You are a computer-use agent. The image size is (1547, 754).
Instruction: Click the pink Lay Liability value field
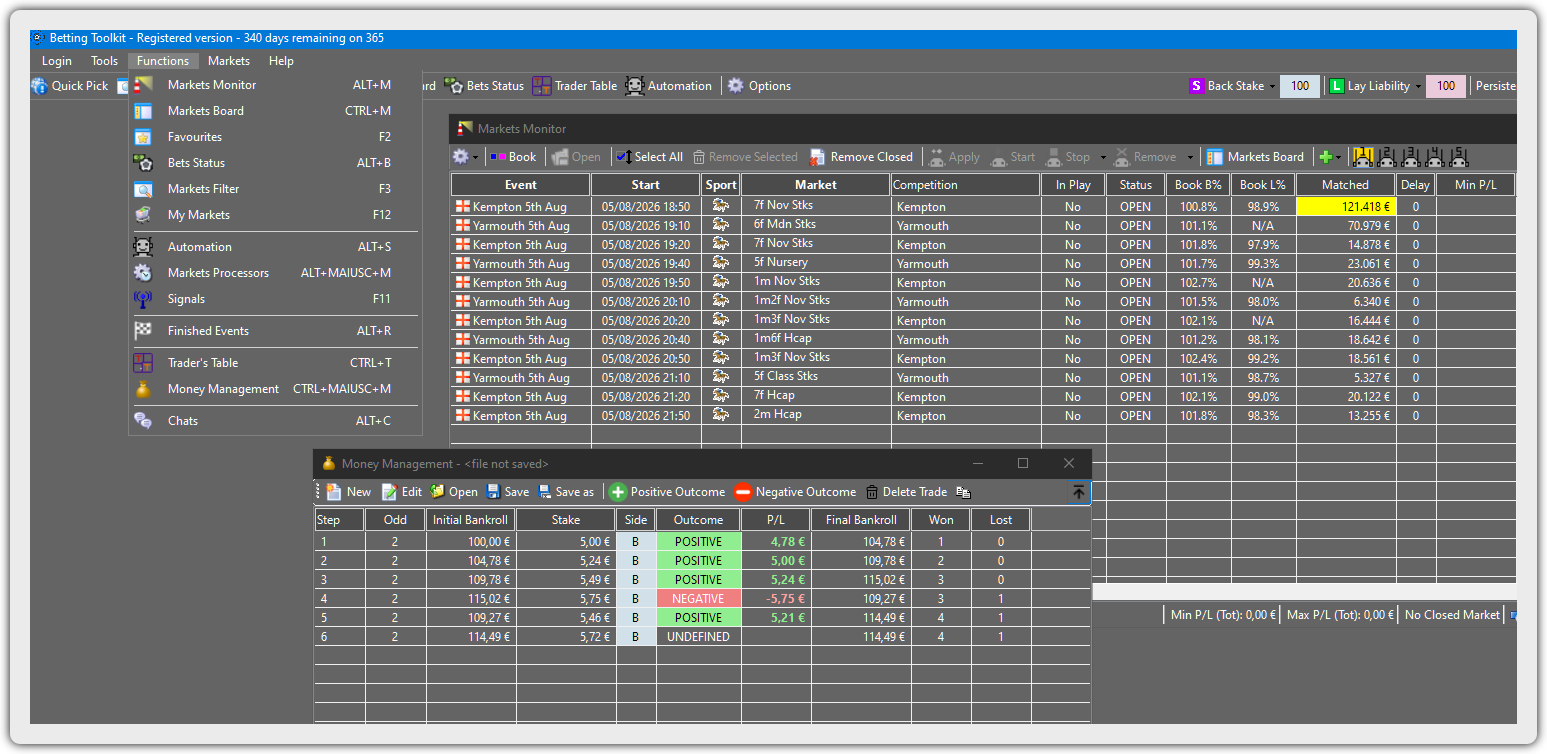[1446, 86]
